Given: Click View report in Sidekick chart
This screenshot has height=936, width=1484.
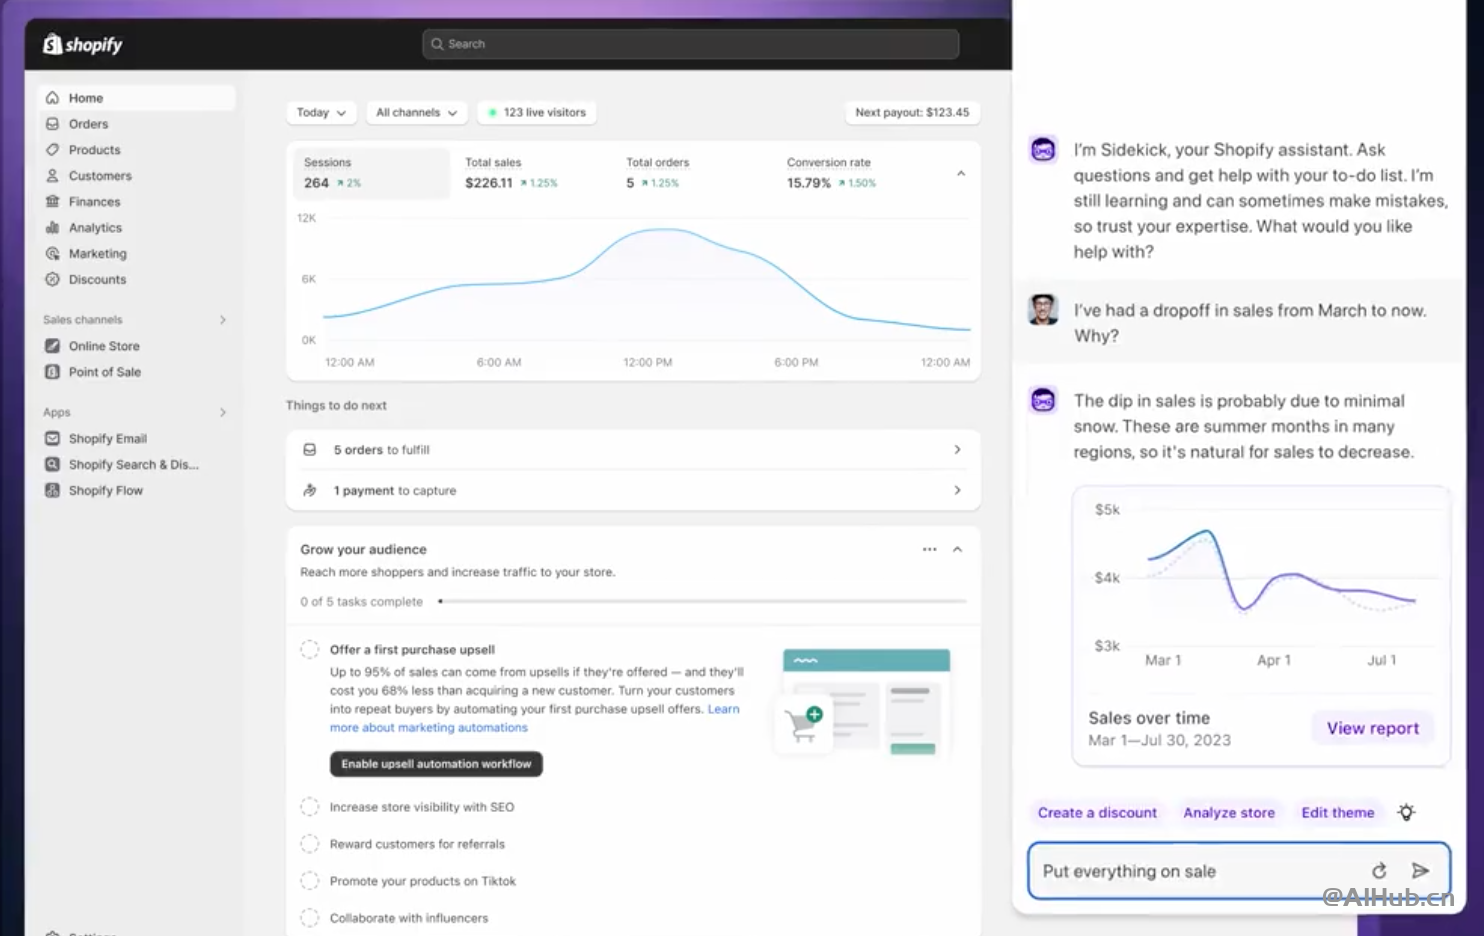Looking at the screenshot, I should pyautogui.click(x=1373, y=728).
